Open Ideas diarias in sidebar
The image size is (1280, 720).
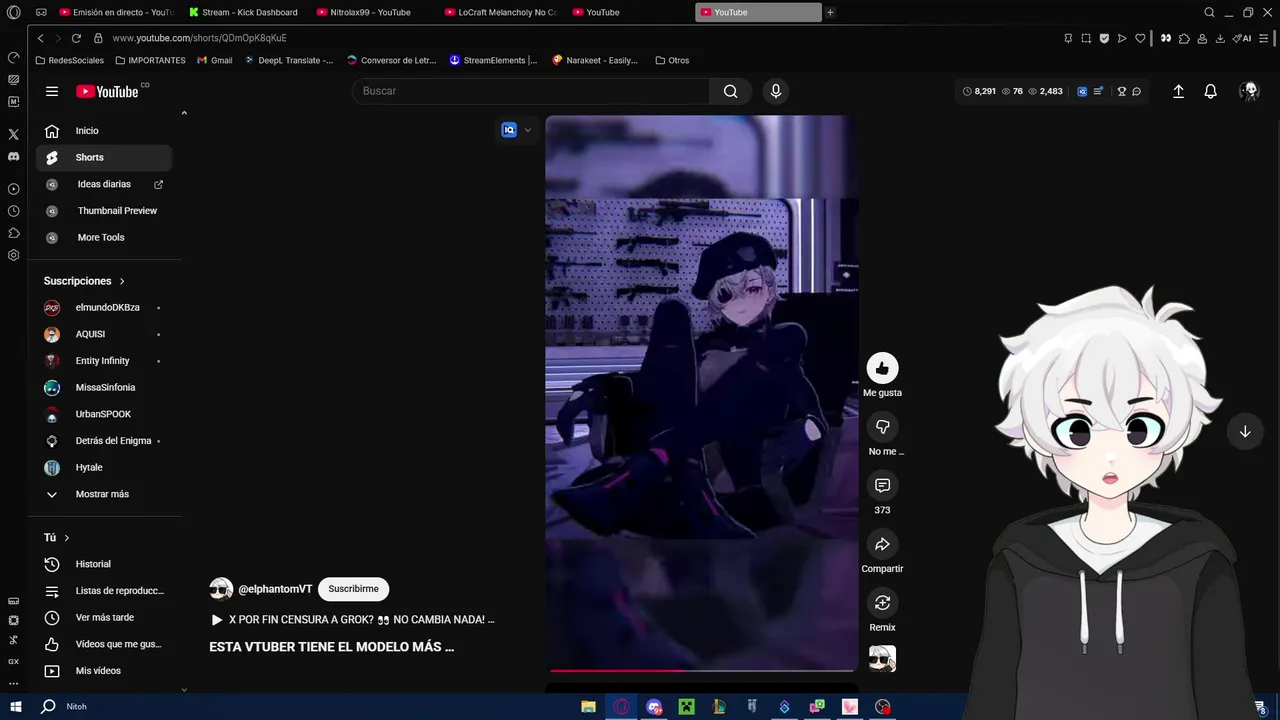pyautogui.click(x=104, y=184)
